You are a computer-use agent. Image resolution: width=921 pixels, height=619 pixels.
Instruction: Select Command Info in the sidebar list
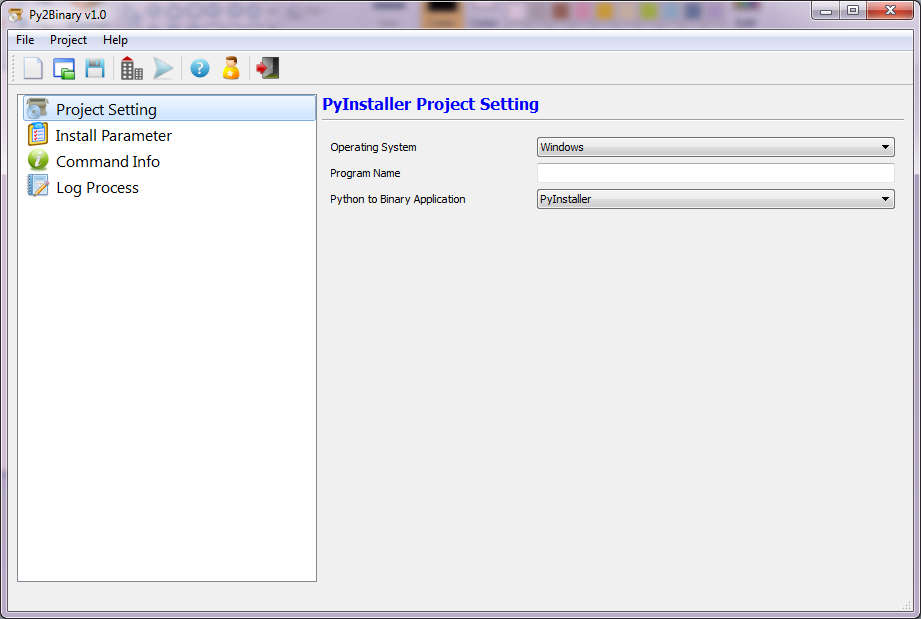(x=169, y=161)
